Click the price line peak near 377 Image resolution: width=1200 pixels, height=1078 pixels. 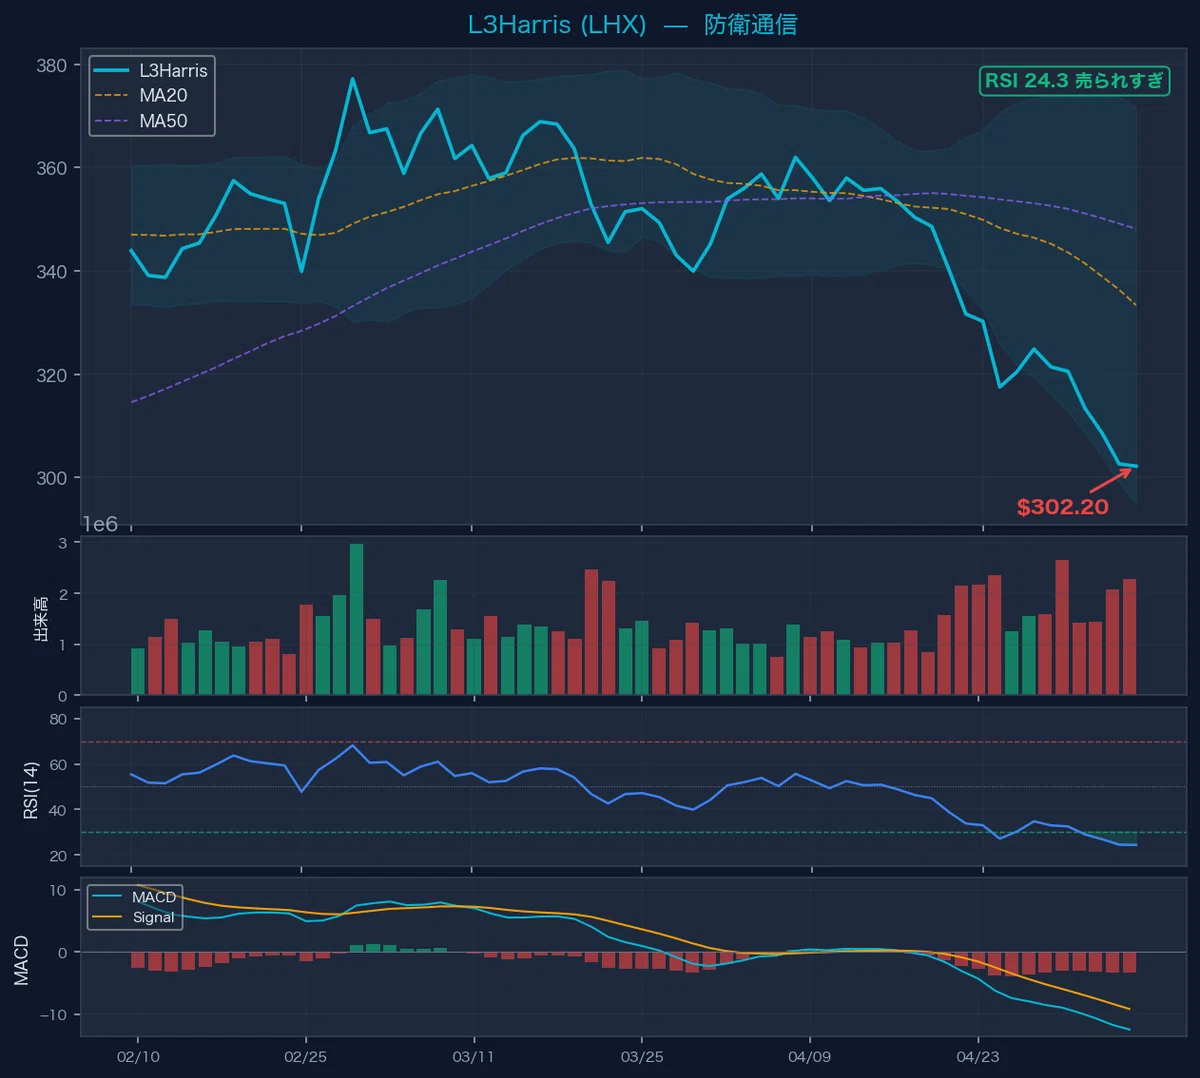(352, 79)
